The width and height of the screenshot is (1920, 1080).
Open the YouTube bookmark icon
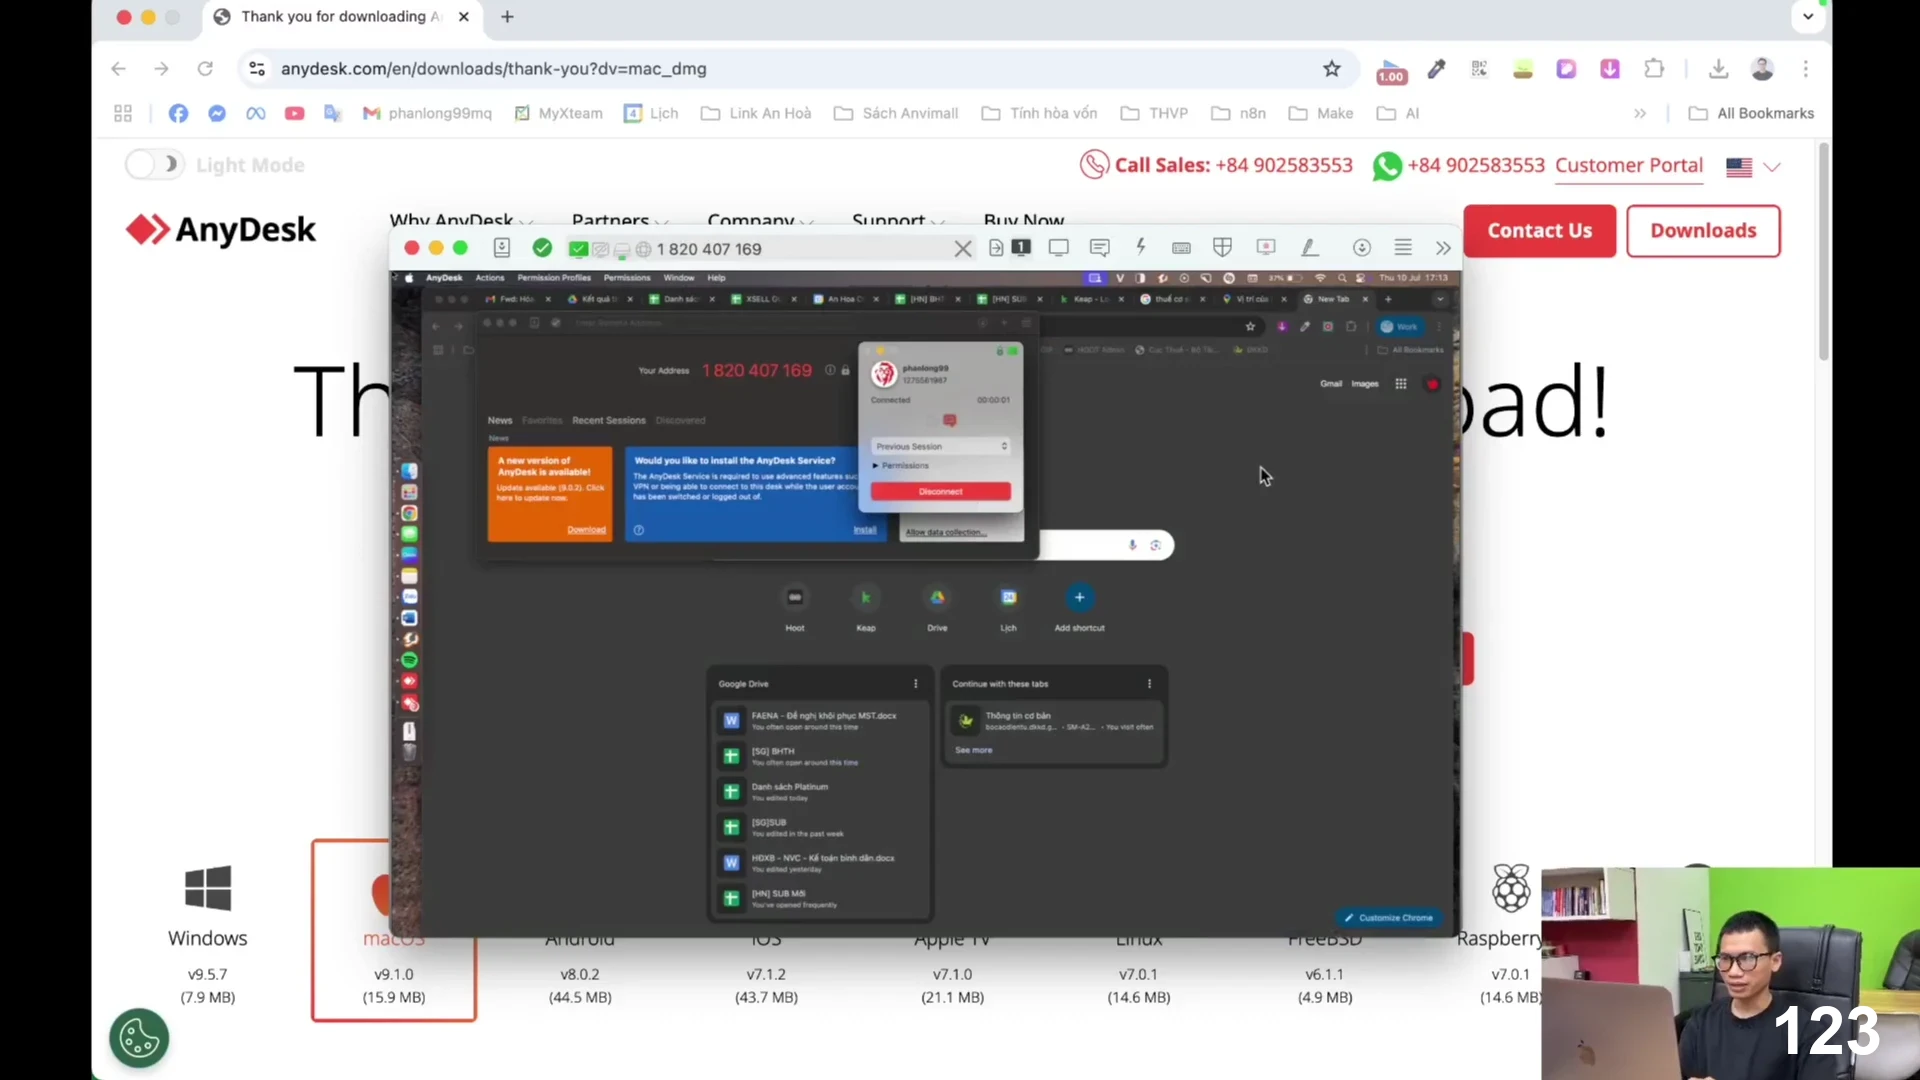(x=294, y=113)
